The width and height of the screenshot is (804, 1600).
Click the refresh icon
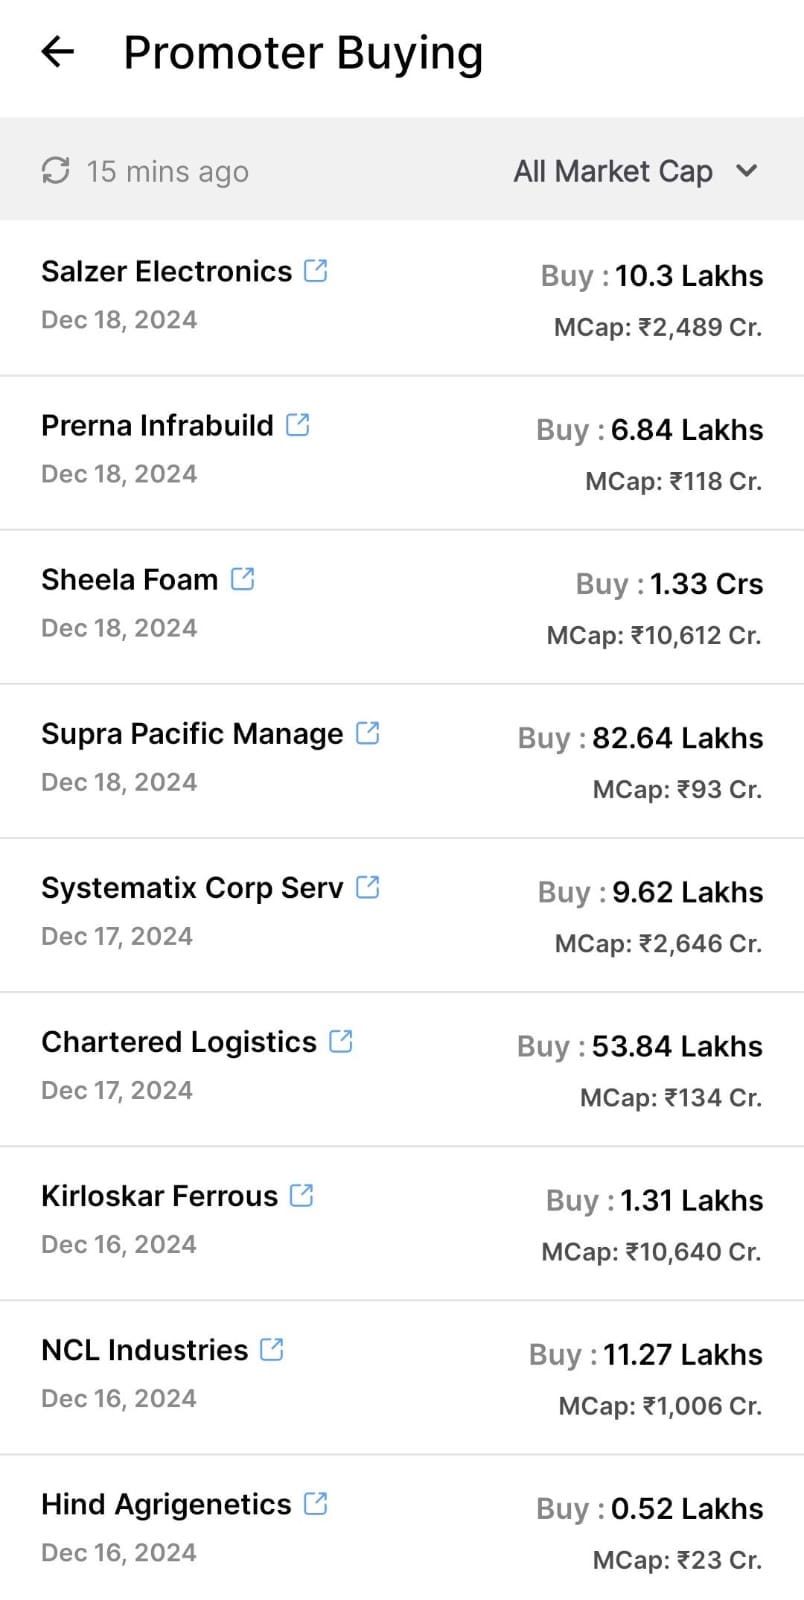[55, 171]
